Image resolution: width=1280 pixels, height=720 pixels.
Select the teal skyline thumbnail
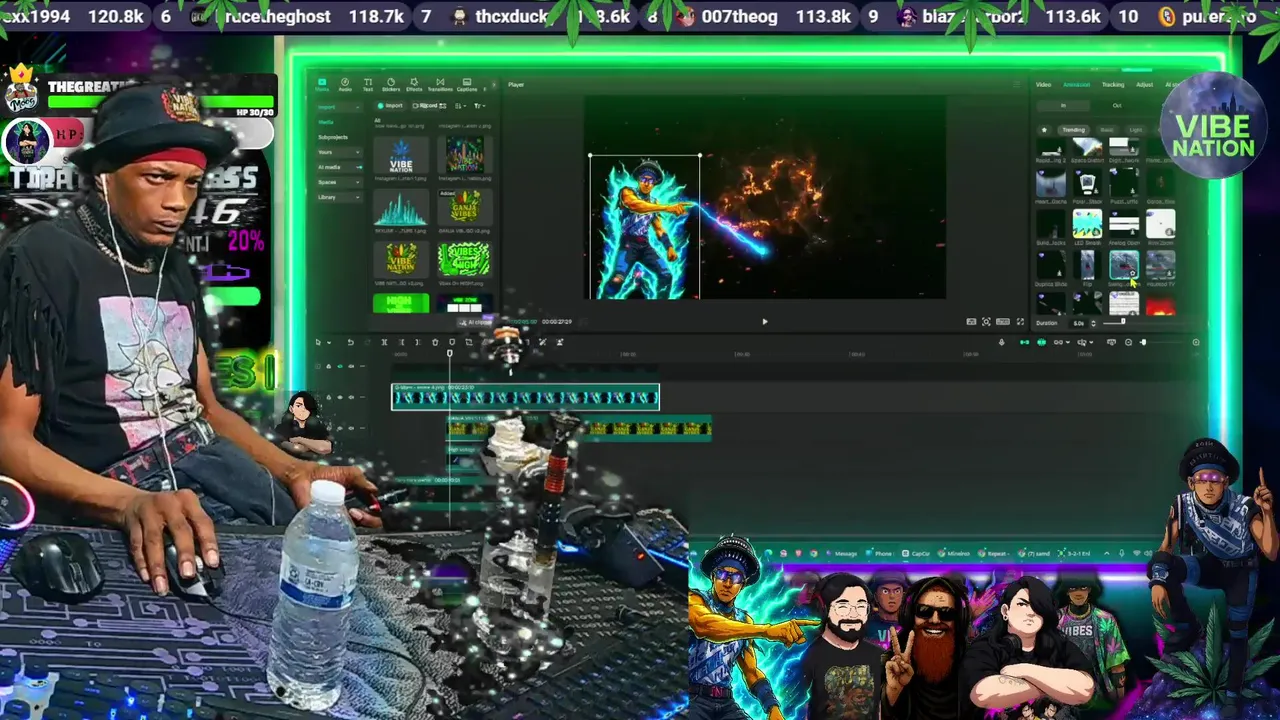(401, 208)
